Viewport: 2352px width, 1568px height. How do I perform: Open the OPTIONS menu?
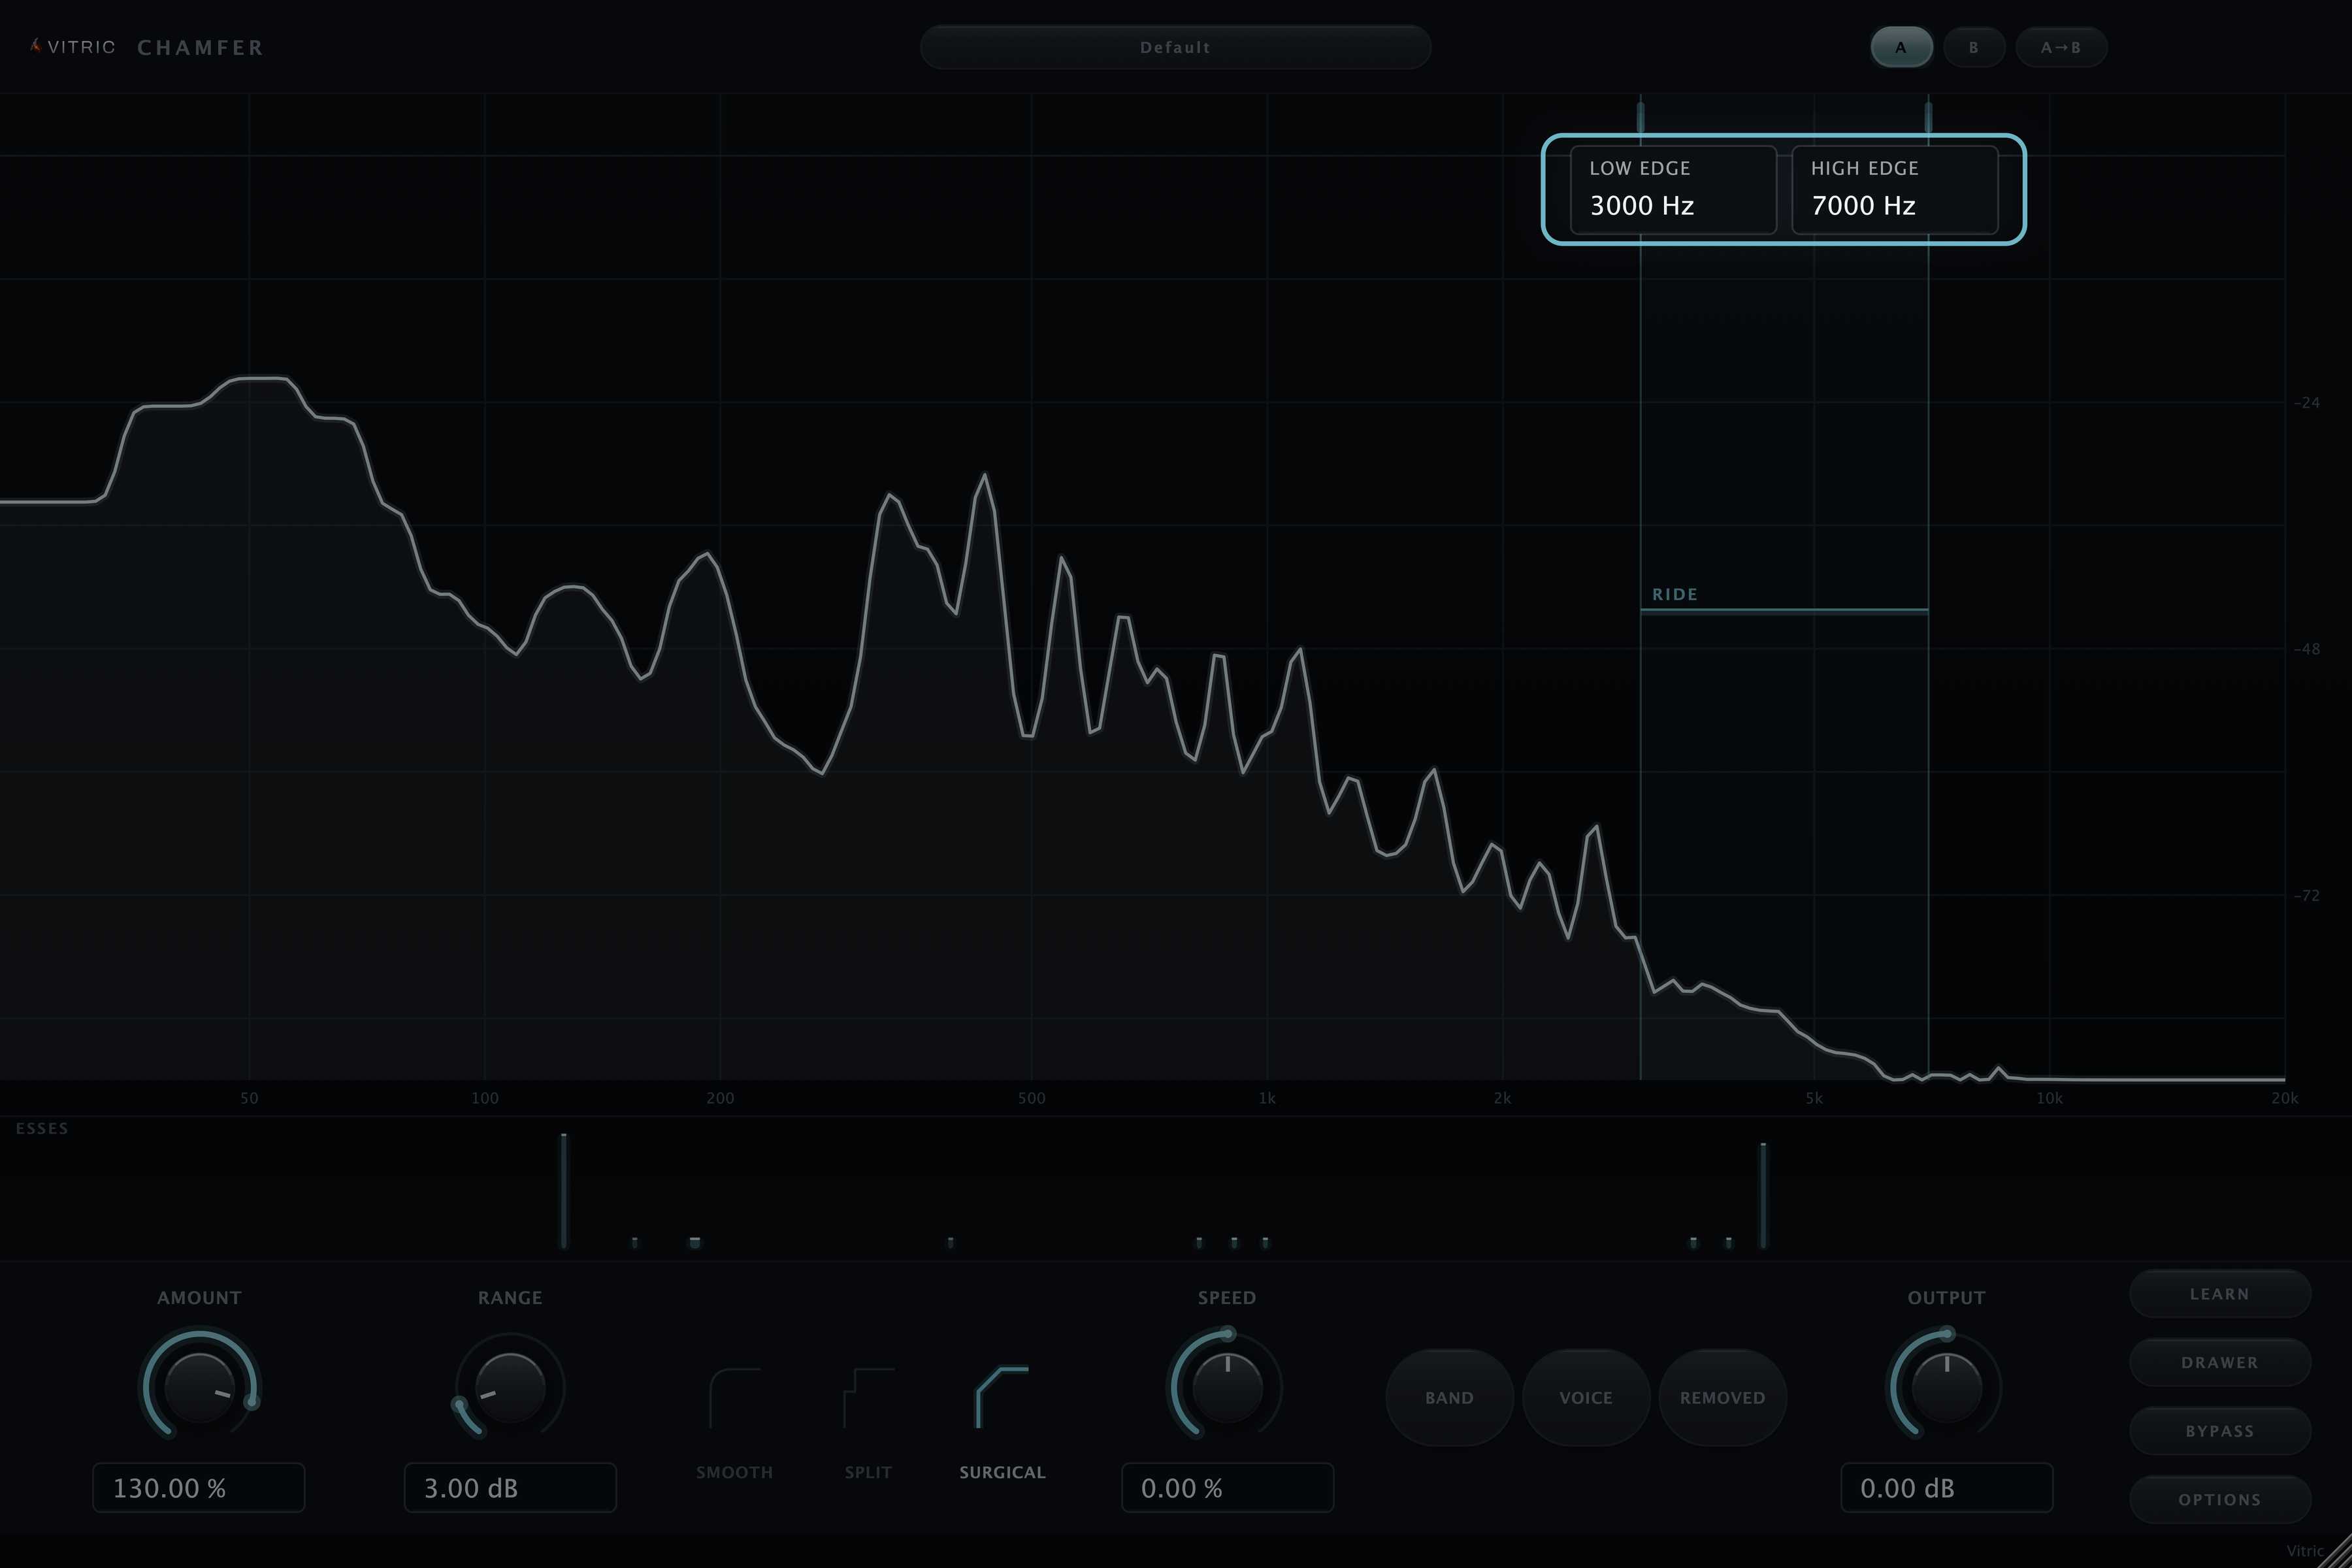pyautogui.click(x=2220, y=1499)
